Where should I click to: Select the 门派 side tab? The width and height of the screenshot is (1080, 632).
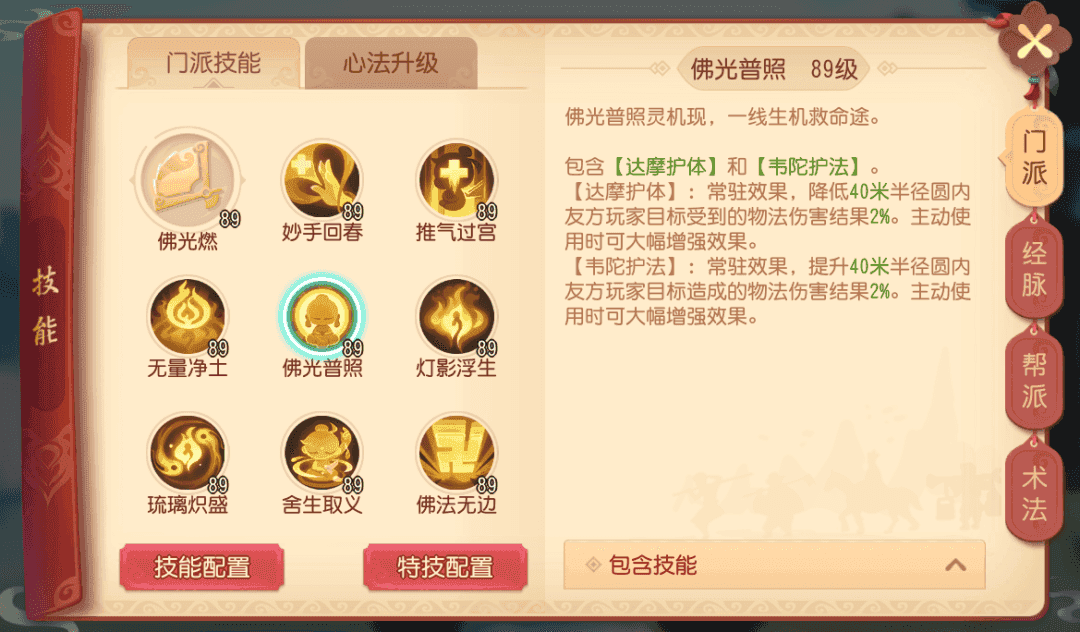point(1032,157)
